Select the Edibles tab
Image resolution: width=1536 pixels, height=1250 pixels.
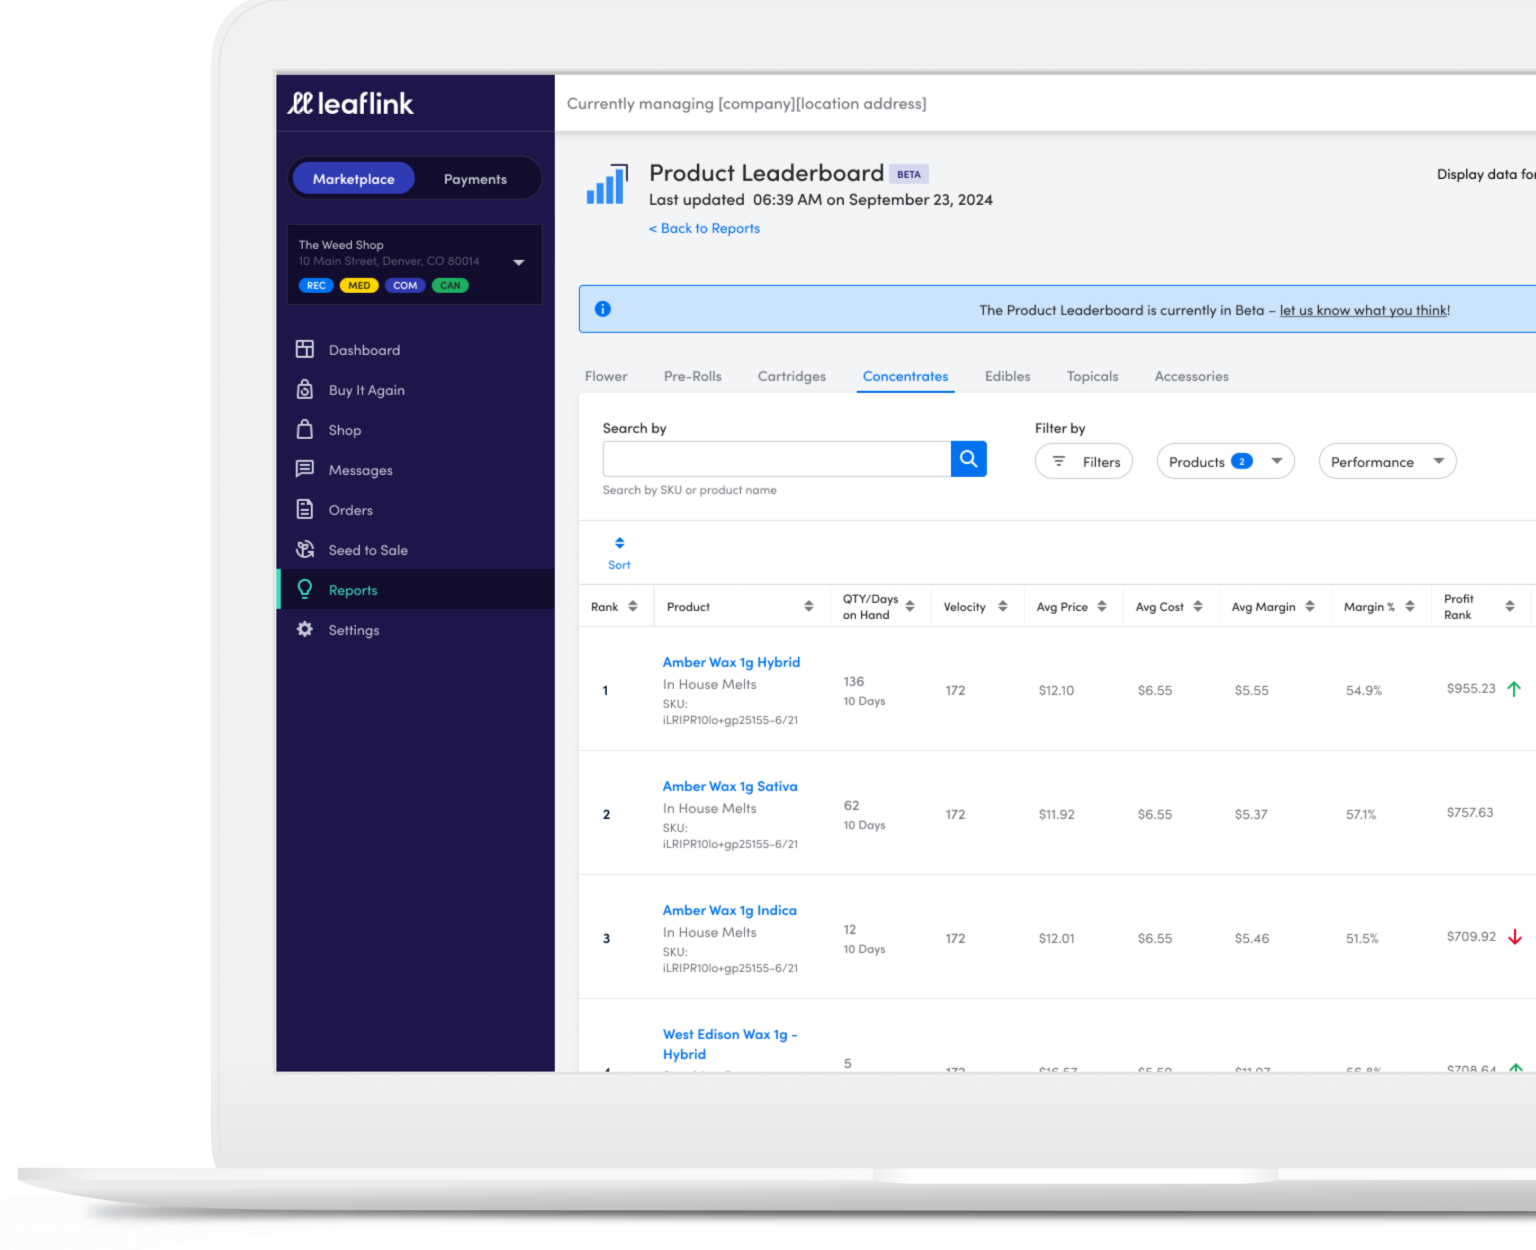coord(1007,376)
